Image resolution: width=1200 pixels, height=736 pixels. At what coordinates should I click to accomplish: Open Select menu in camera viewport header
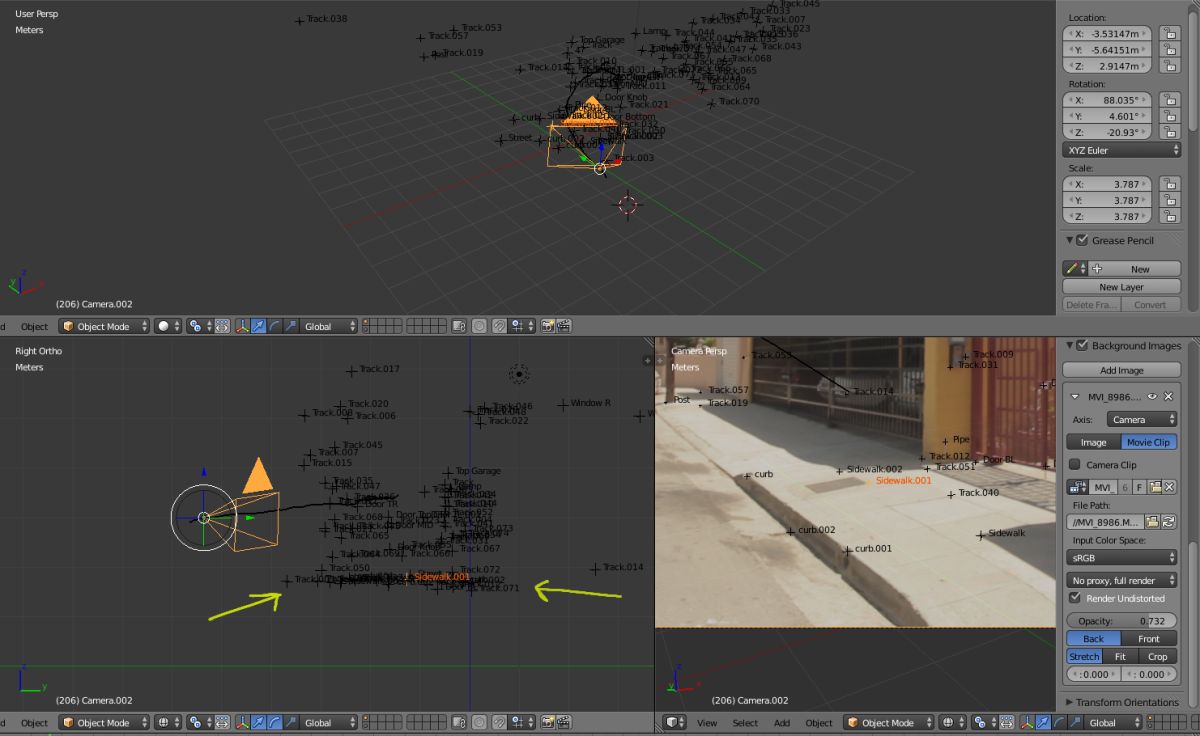(745, 723)
